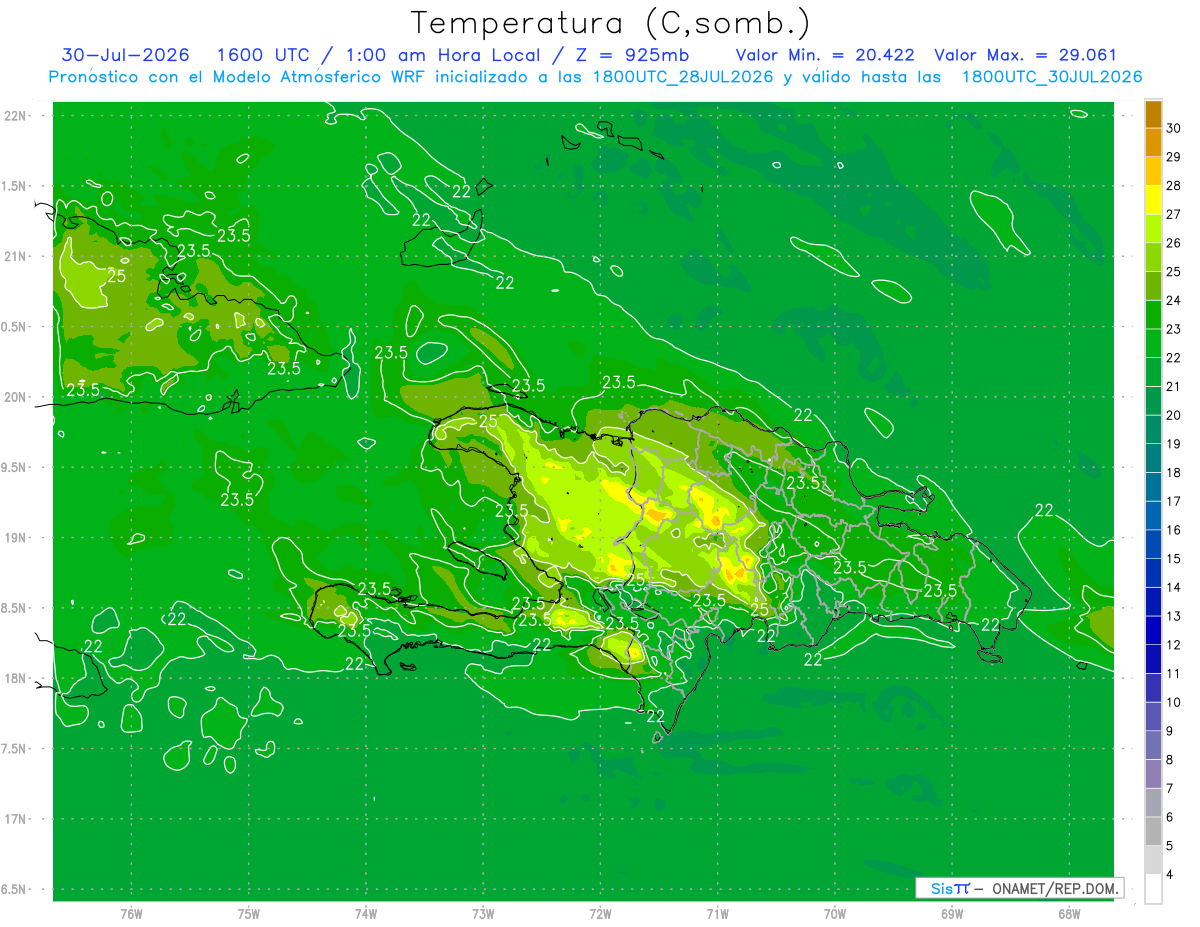This screenshot has height=927, width=1200.
Task: Click the longitude axis label "75W"
Action: point(249,914)
